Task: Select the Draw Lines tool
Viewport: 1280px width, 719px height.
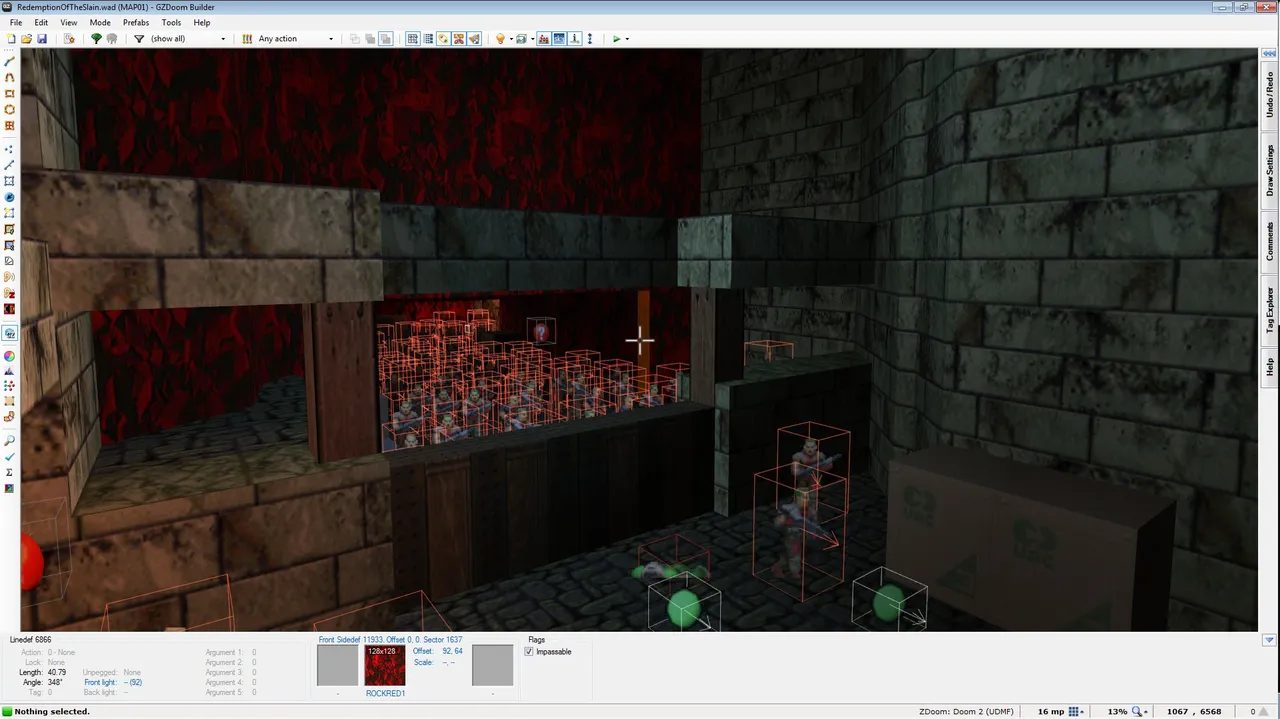Action: (10, 62)
